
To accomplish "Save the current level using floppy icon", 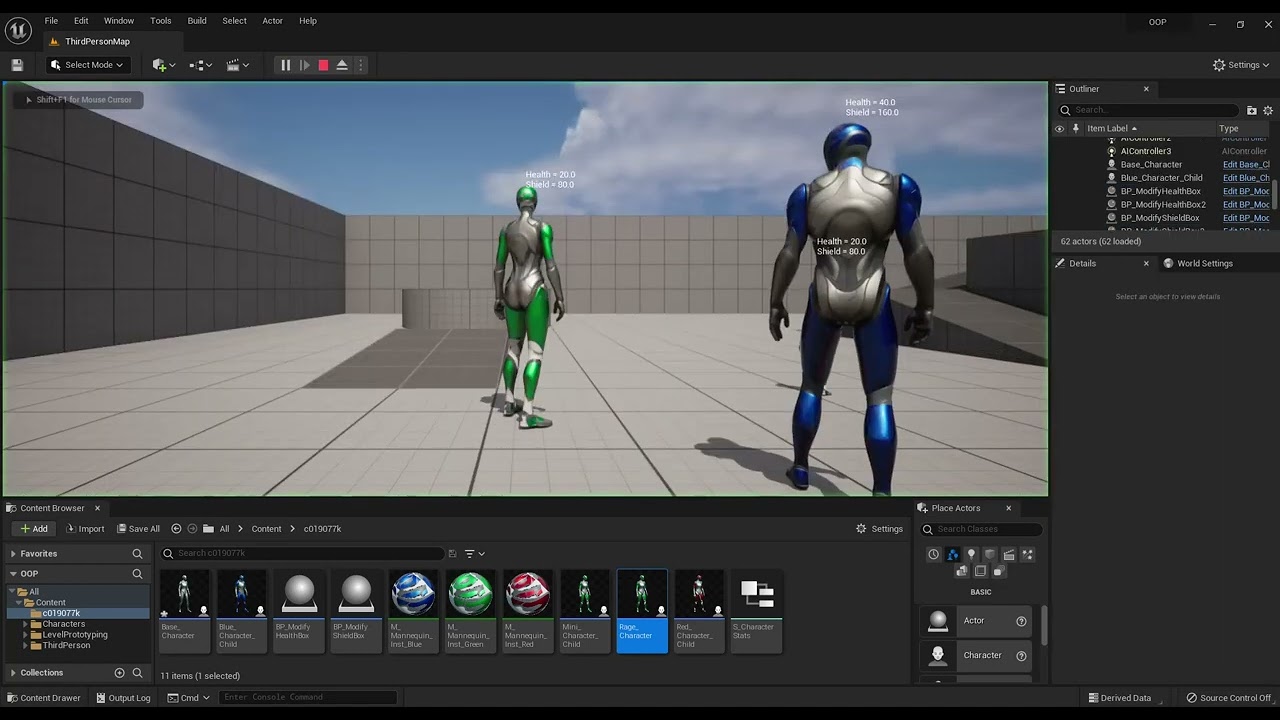I will pyautogui.click(x=17, y=65).
